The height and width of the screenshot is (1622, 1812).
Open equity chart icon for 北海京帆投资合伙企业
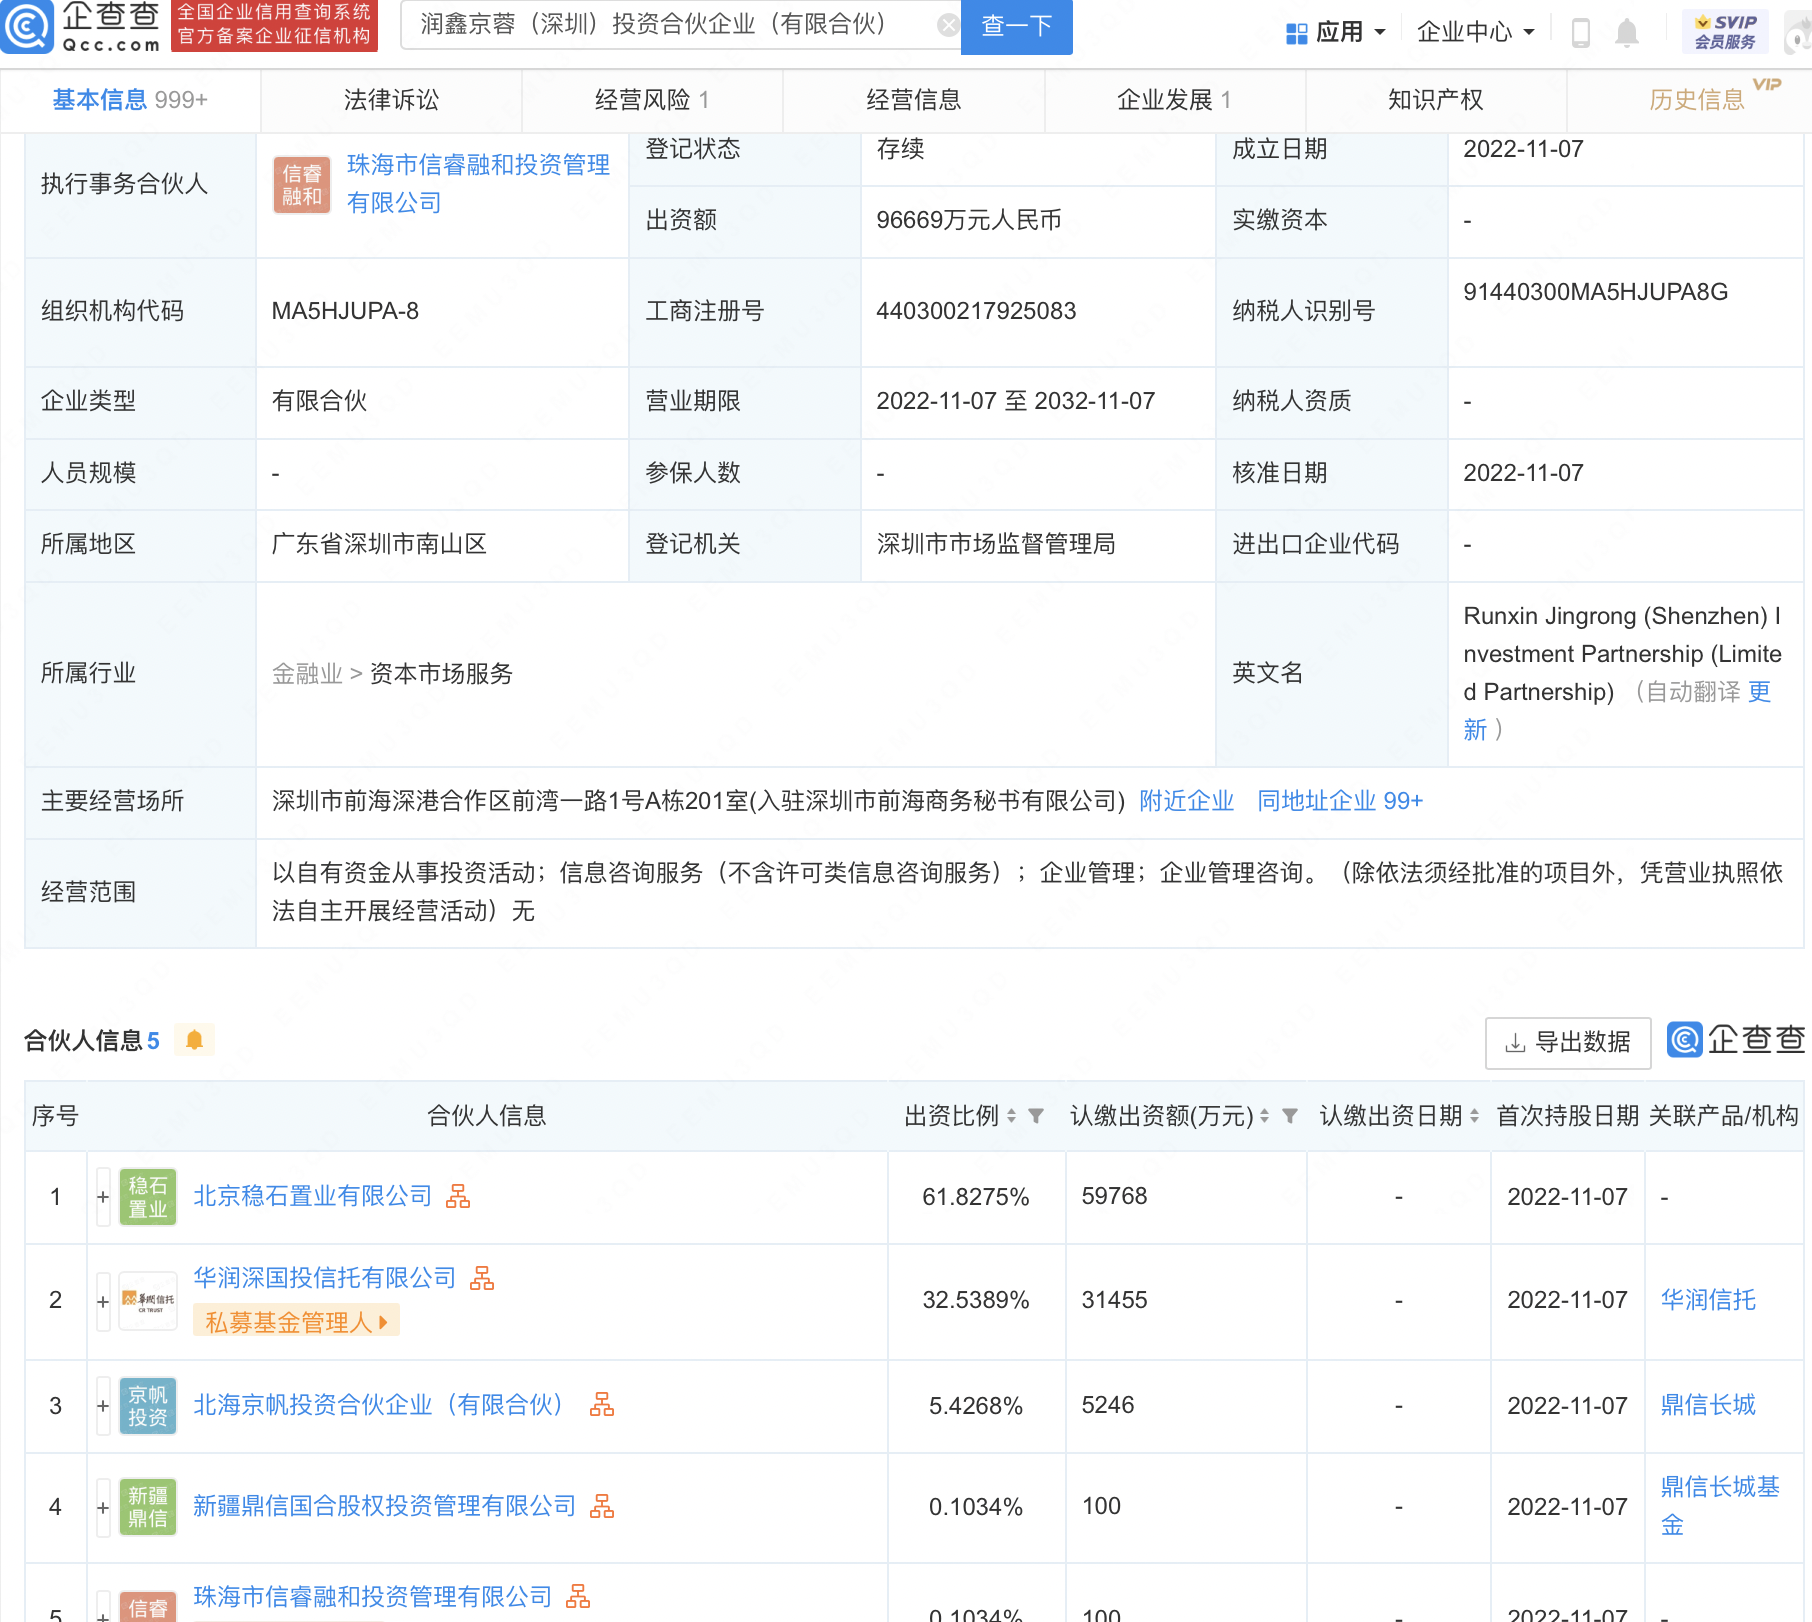(x=602, y=1405)
